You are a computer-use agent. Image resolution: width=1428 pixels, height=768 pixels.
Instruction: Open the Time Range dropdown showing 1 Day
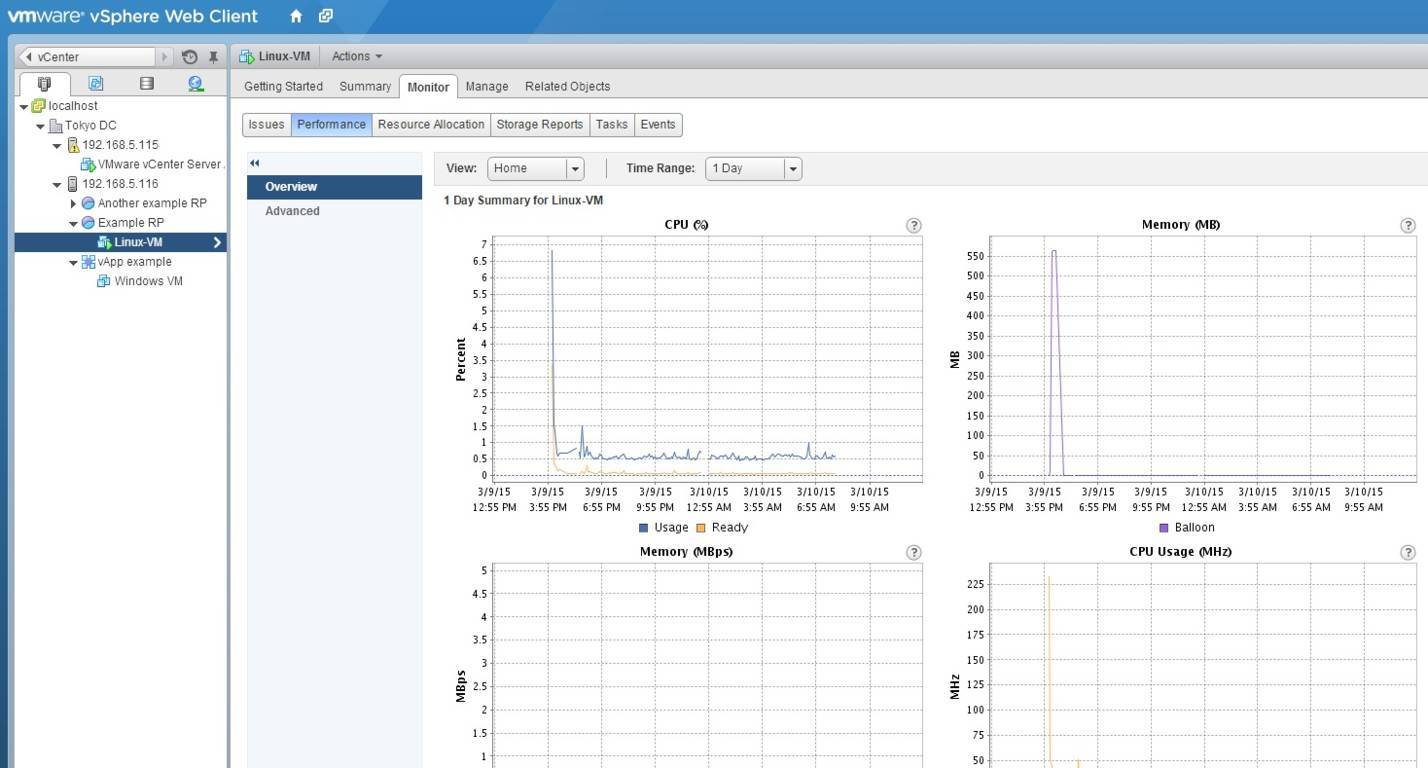tap(753, 169)
